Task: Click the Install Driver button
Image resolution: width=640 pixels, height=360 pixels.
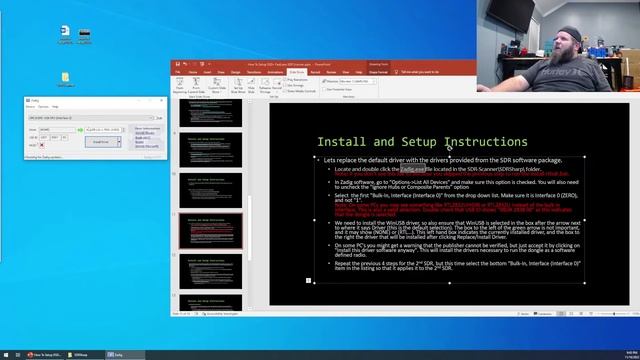Action: tap(101, 142)
